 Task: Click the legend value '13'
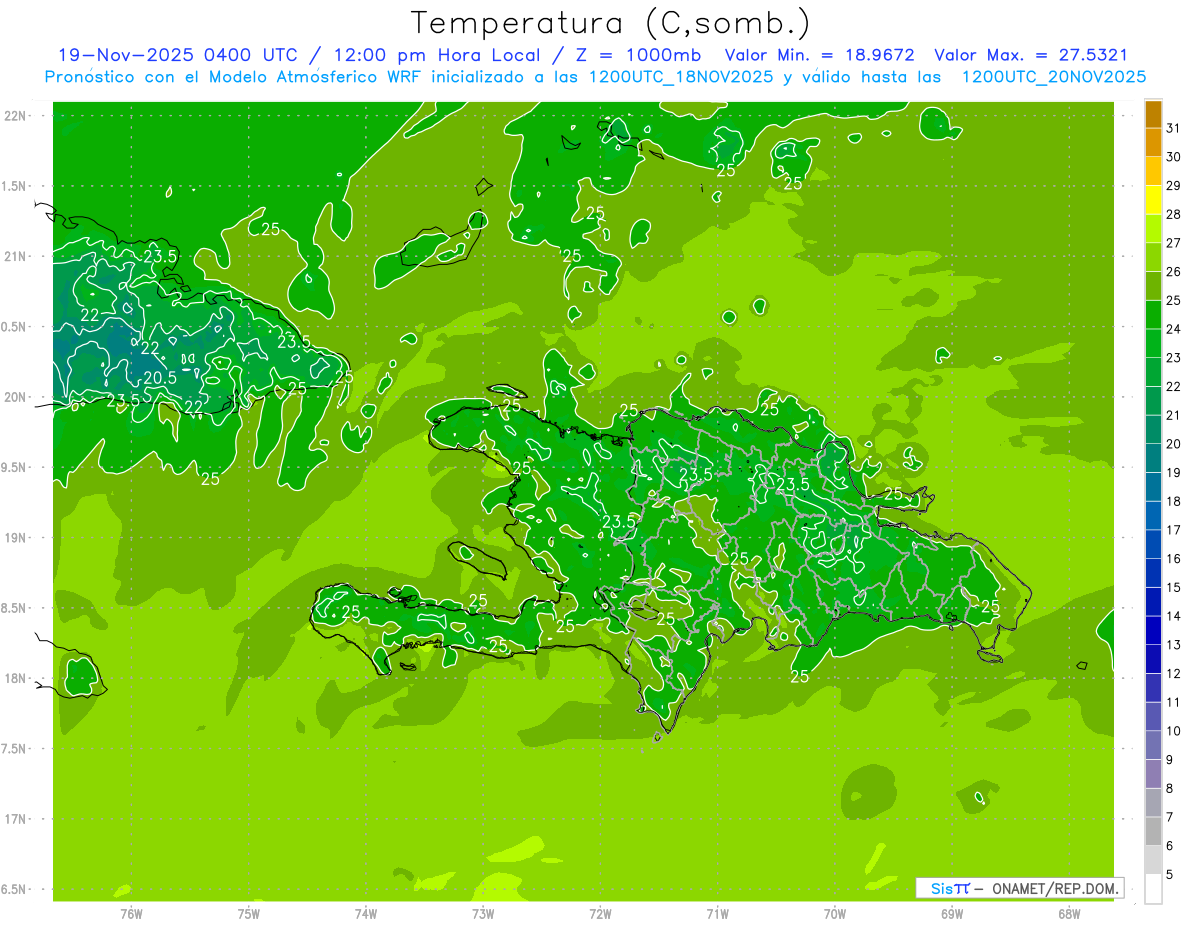pyautogui.click(x=1173, y=644)
